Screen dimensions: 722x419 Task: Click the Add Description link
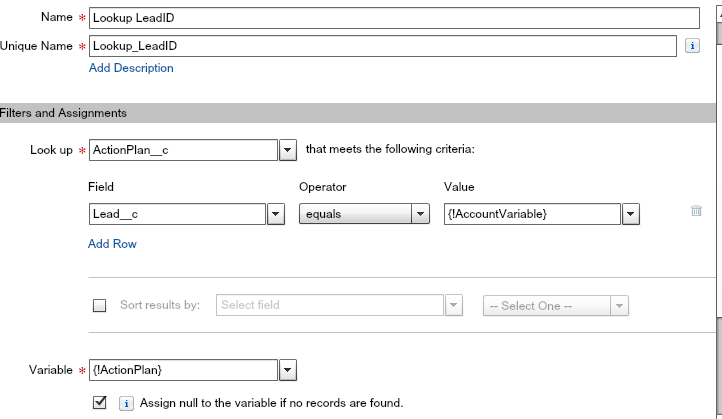(x=131, y=68)
